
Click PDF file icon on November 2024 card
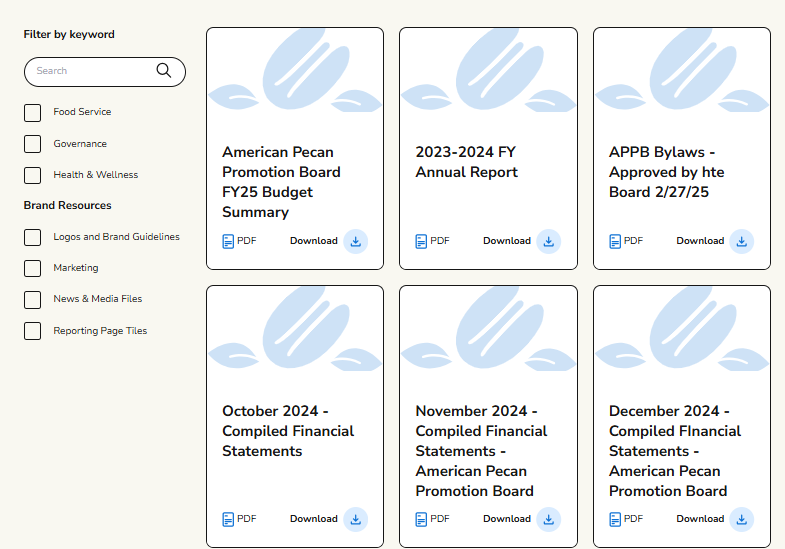point(421,519)
